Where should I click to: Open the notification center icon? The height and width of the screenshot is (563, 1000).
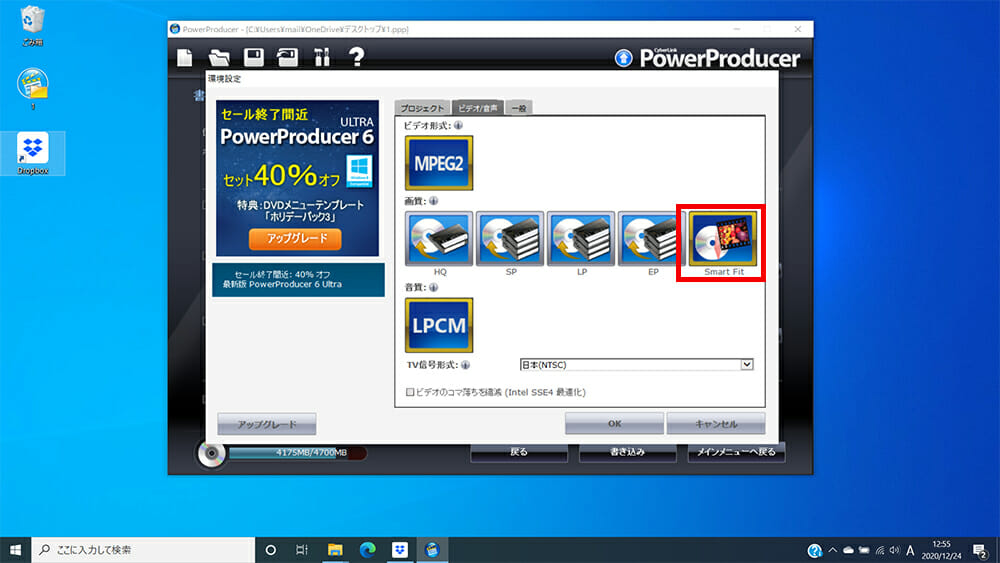coord(980,550)
